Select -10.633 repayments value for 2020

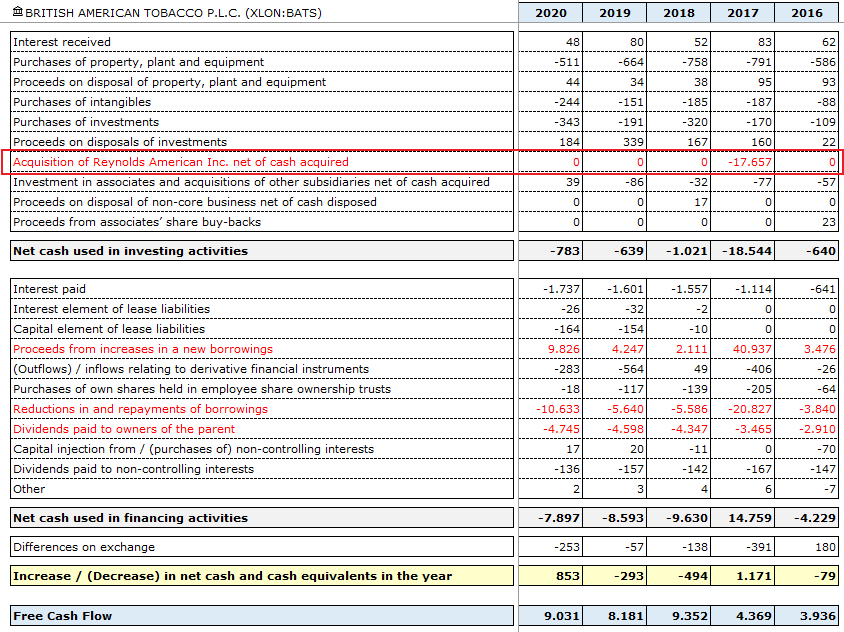pyautogui.click(x=558, y=409)
